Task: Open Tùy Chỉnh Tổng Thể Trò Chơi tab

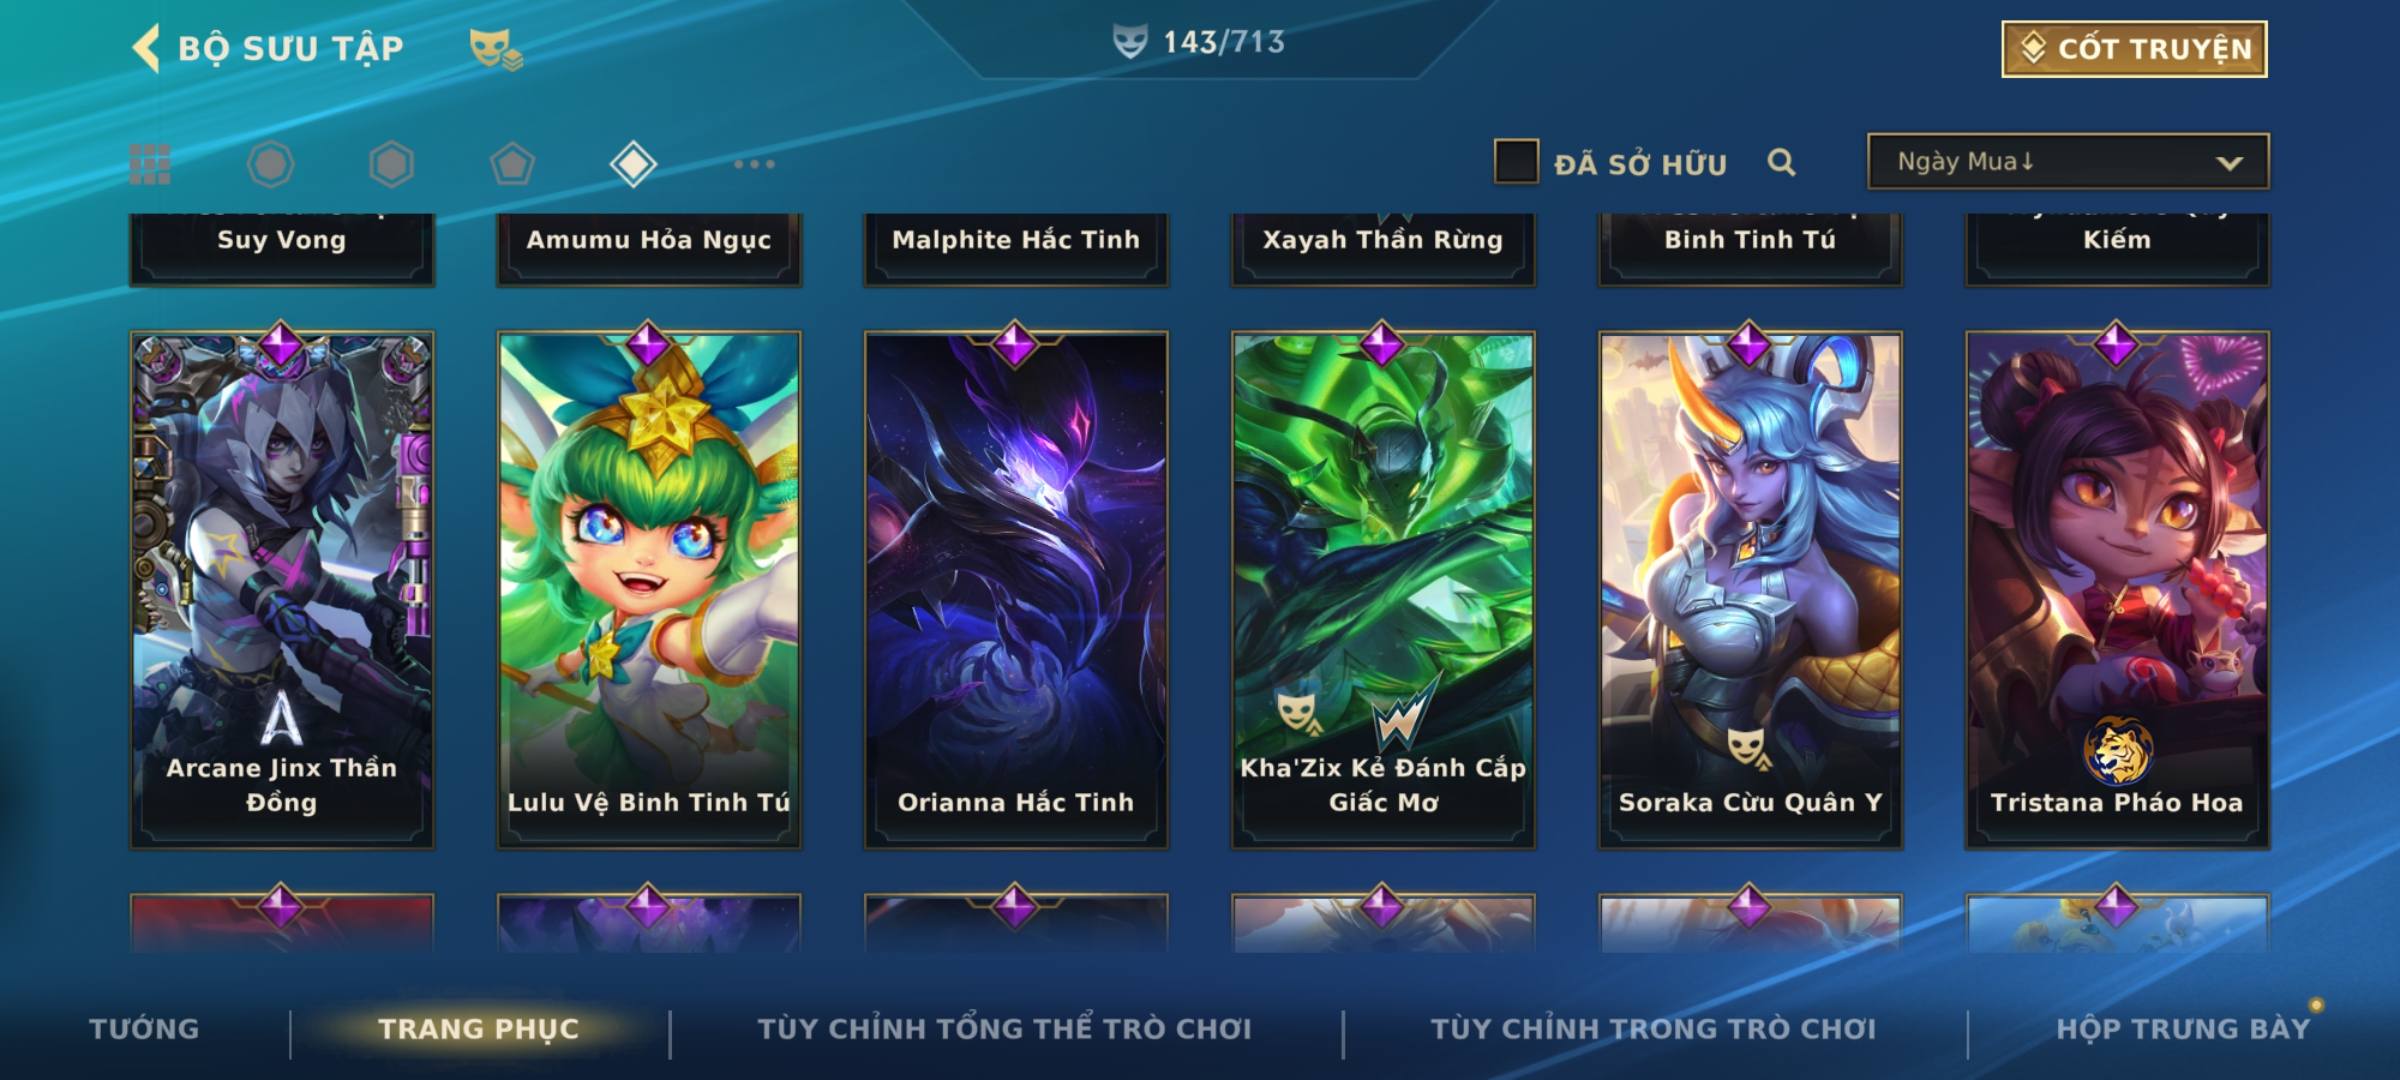Action: coord(1004,1028)
